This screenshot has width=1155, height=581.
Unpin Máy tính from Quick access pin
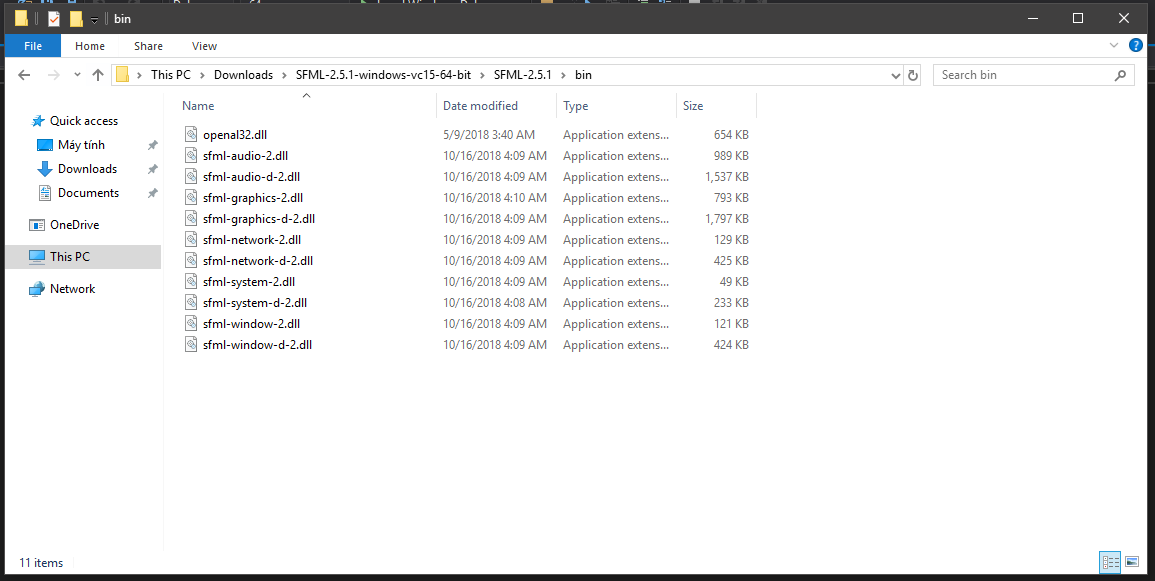[x=152, y=145]
